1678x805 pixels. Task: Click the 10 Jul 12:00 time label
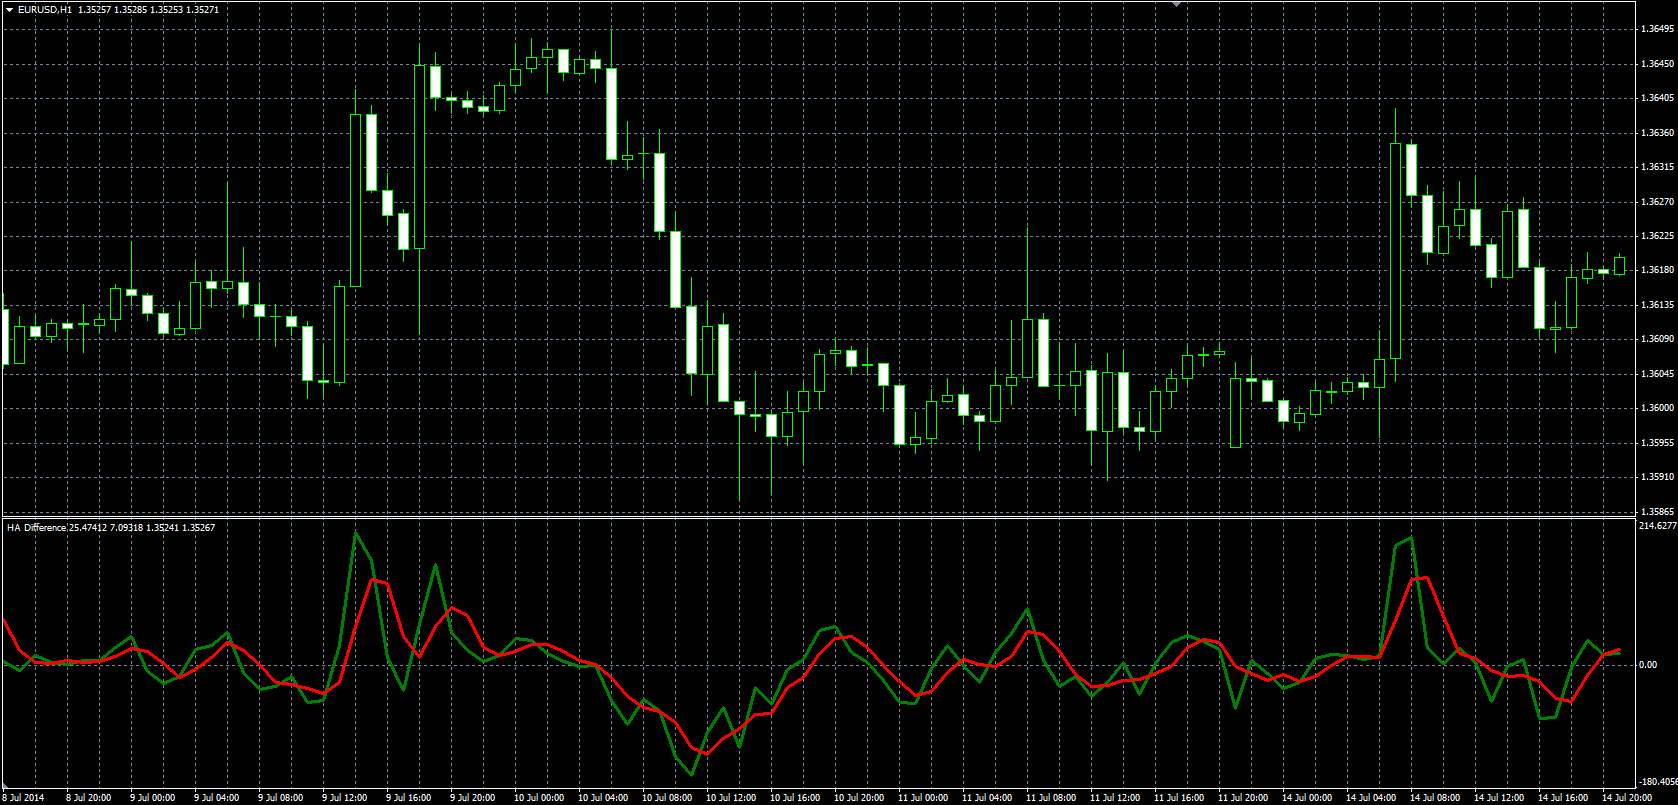[731, 797]
